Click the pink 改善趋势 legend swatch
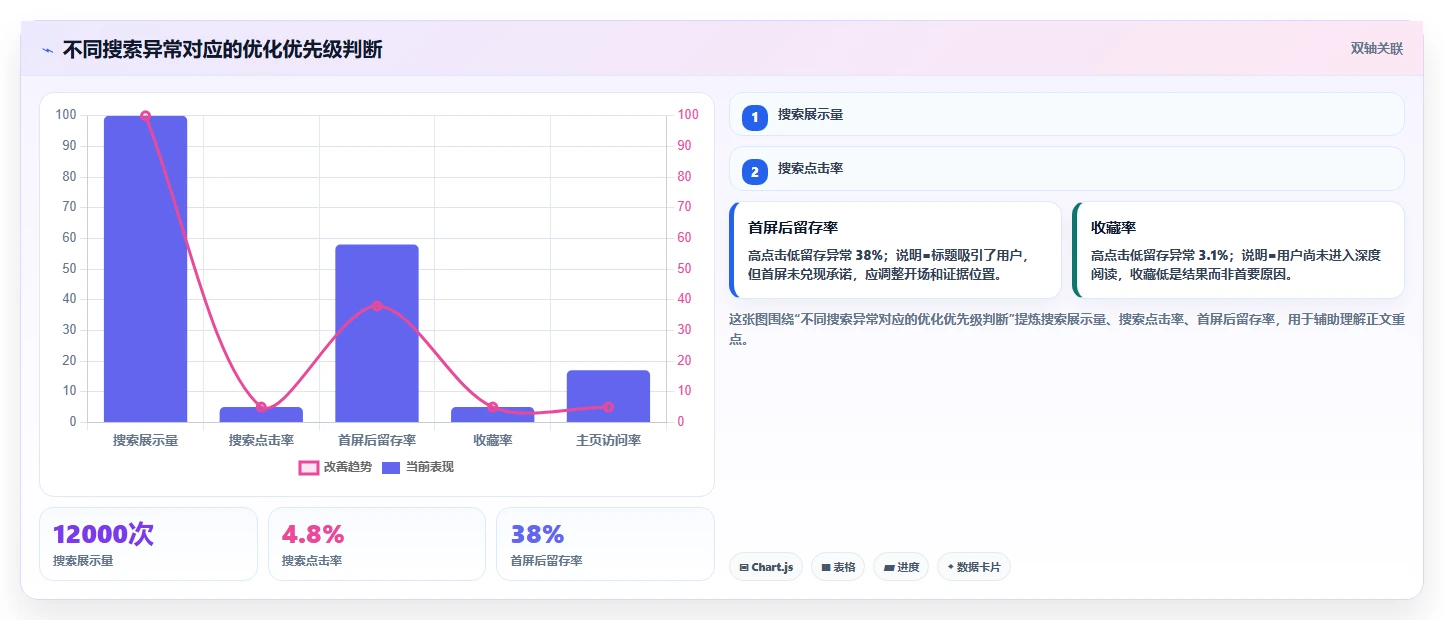The height and width of the screenshot is (620, 1444). click(x=309, y=467)
